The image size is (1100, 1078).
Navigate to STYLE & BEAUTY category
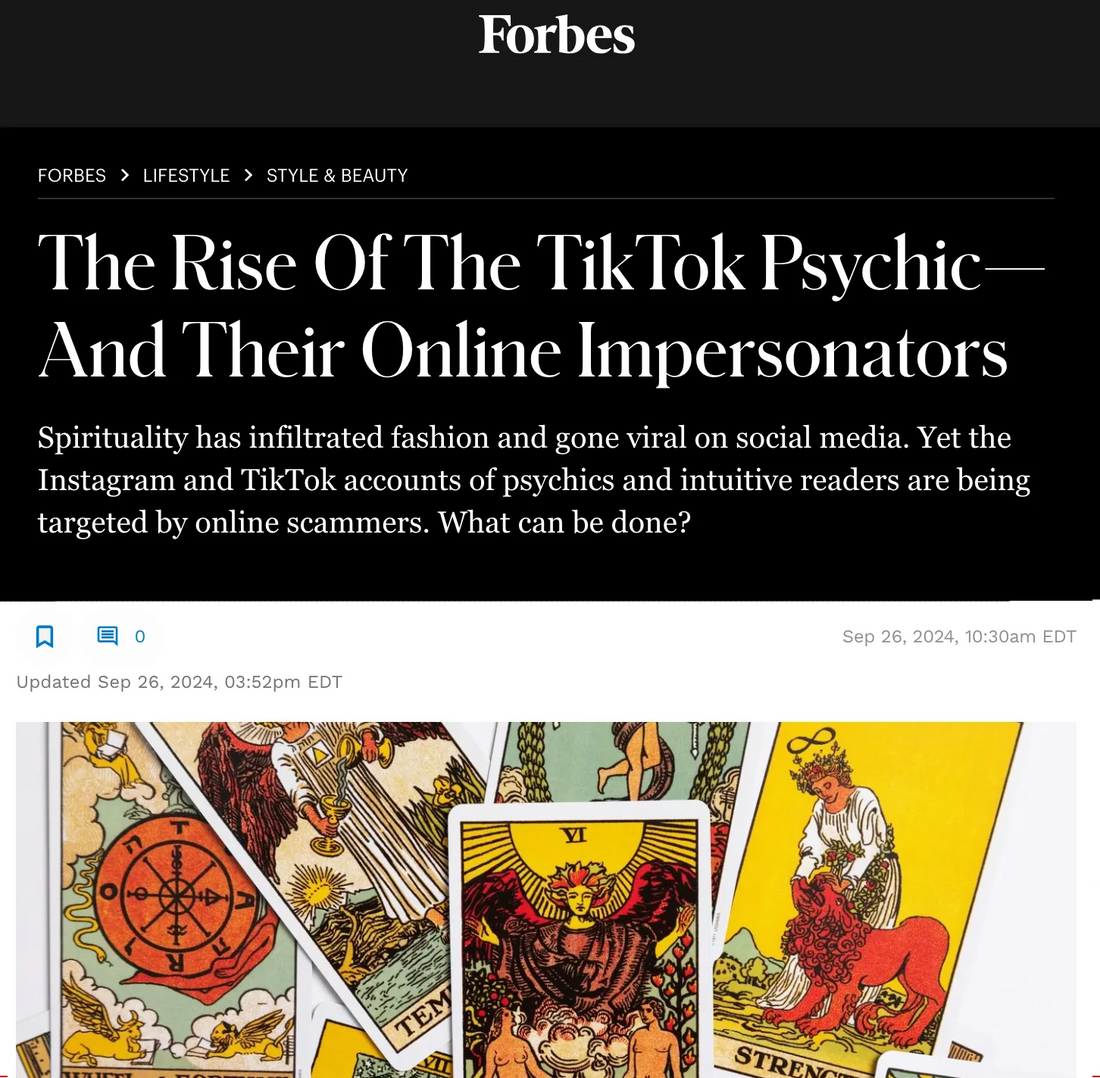pyautogui.click(x=337, y=175)
